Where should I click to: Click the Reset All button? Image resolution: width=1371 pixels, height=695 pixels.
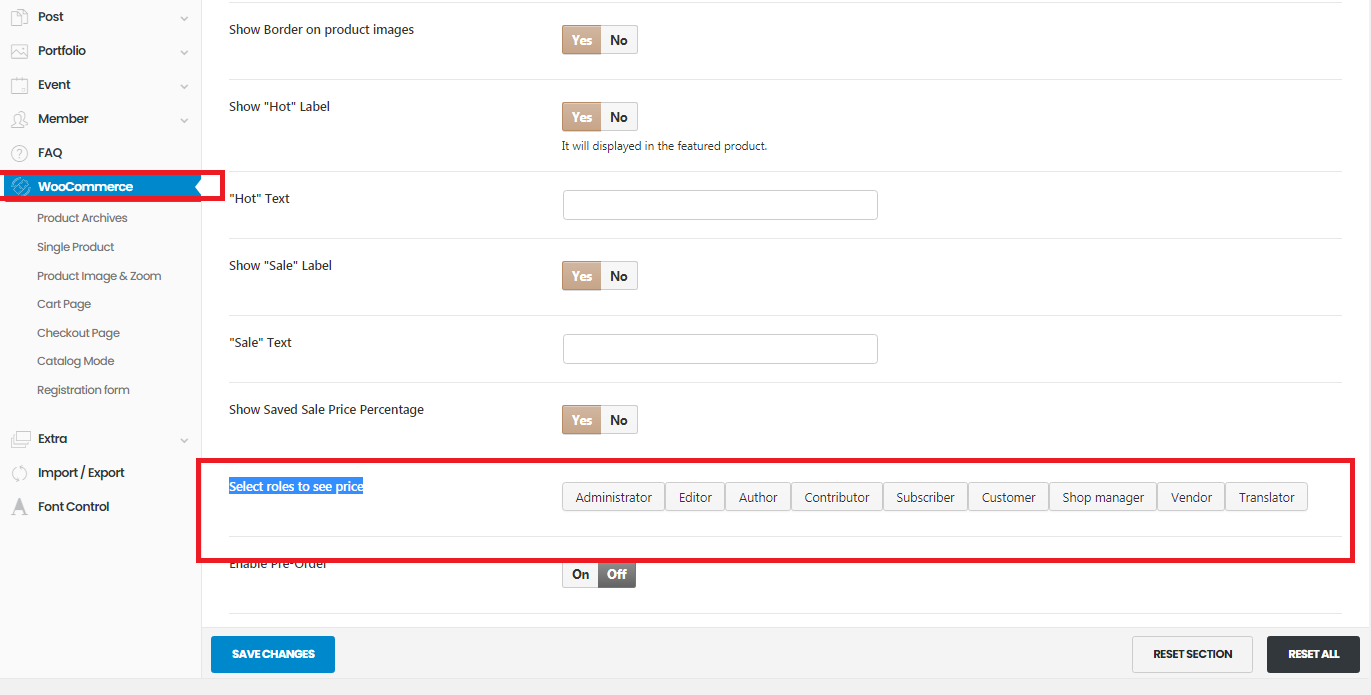coord(1313,654)
